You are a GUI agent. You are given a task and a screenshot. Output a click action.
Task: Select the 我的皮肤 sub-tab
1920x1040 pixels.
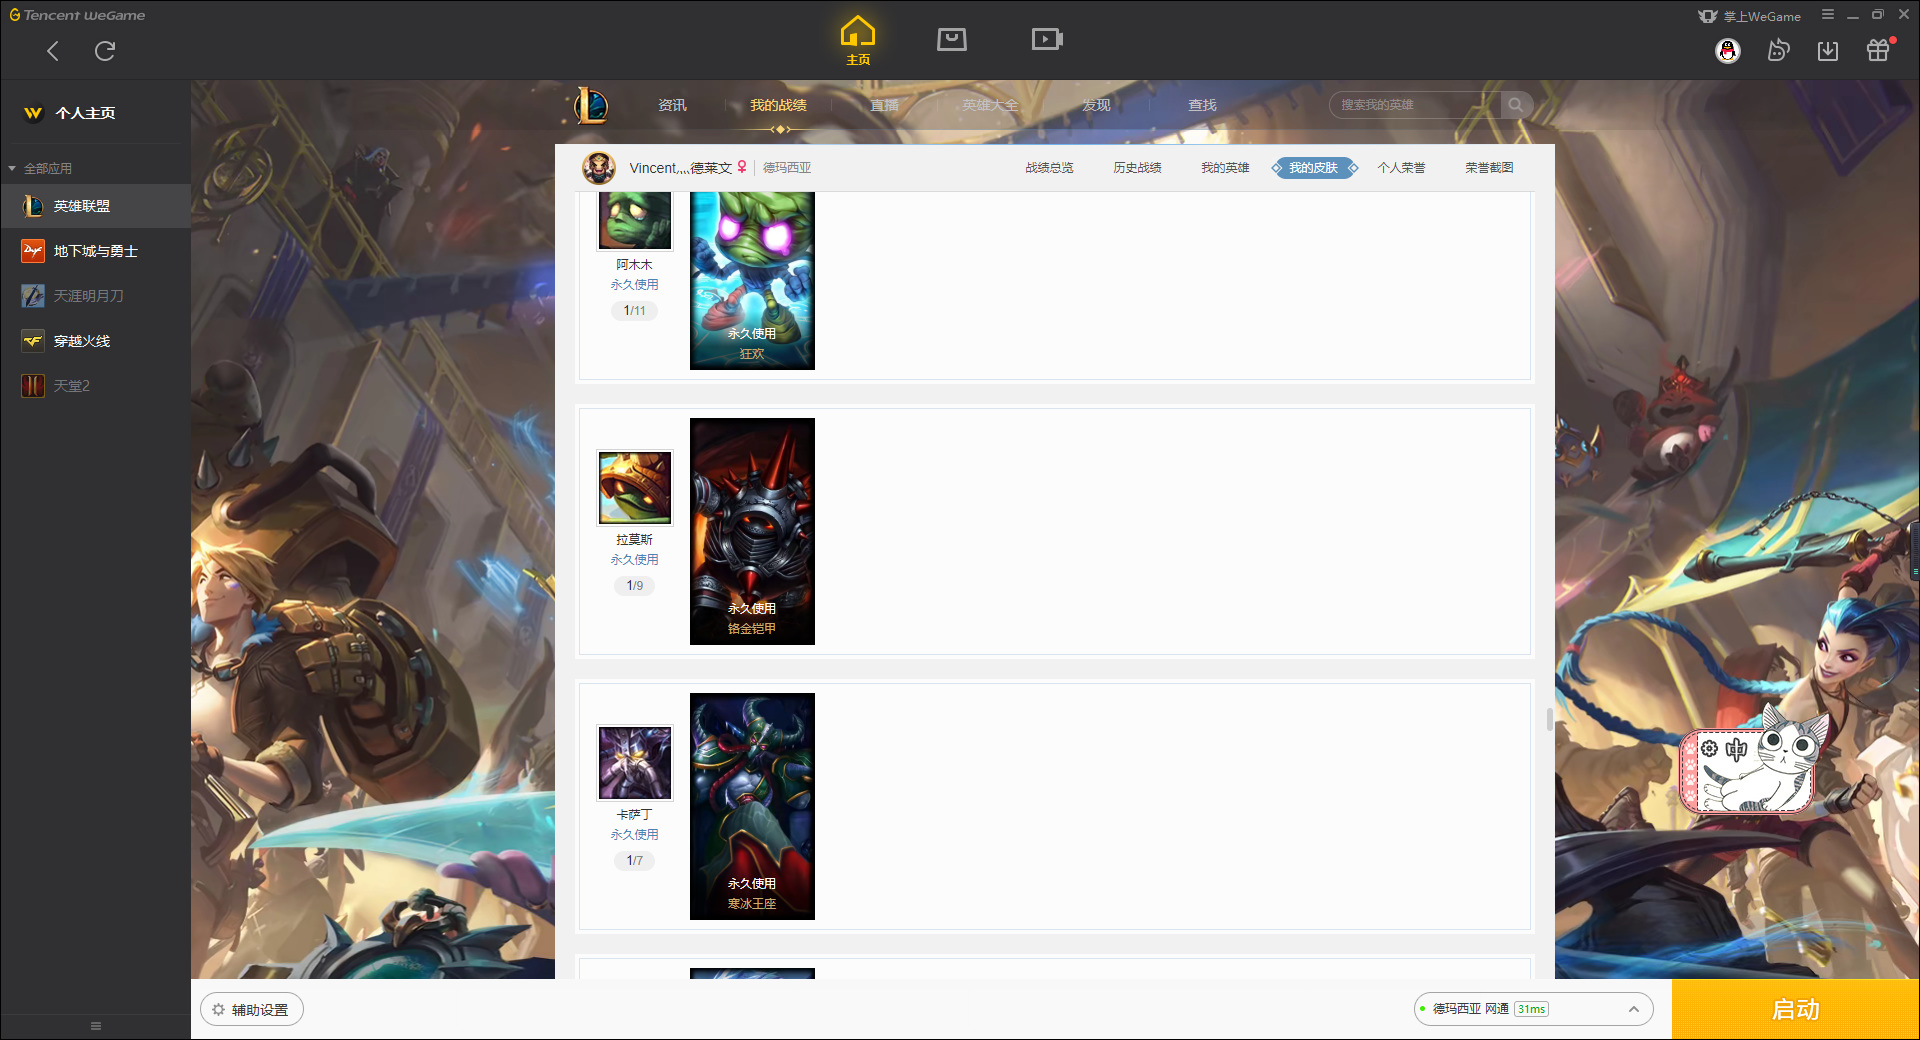pos(1314,168)
